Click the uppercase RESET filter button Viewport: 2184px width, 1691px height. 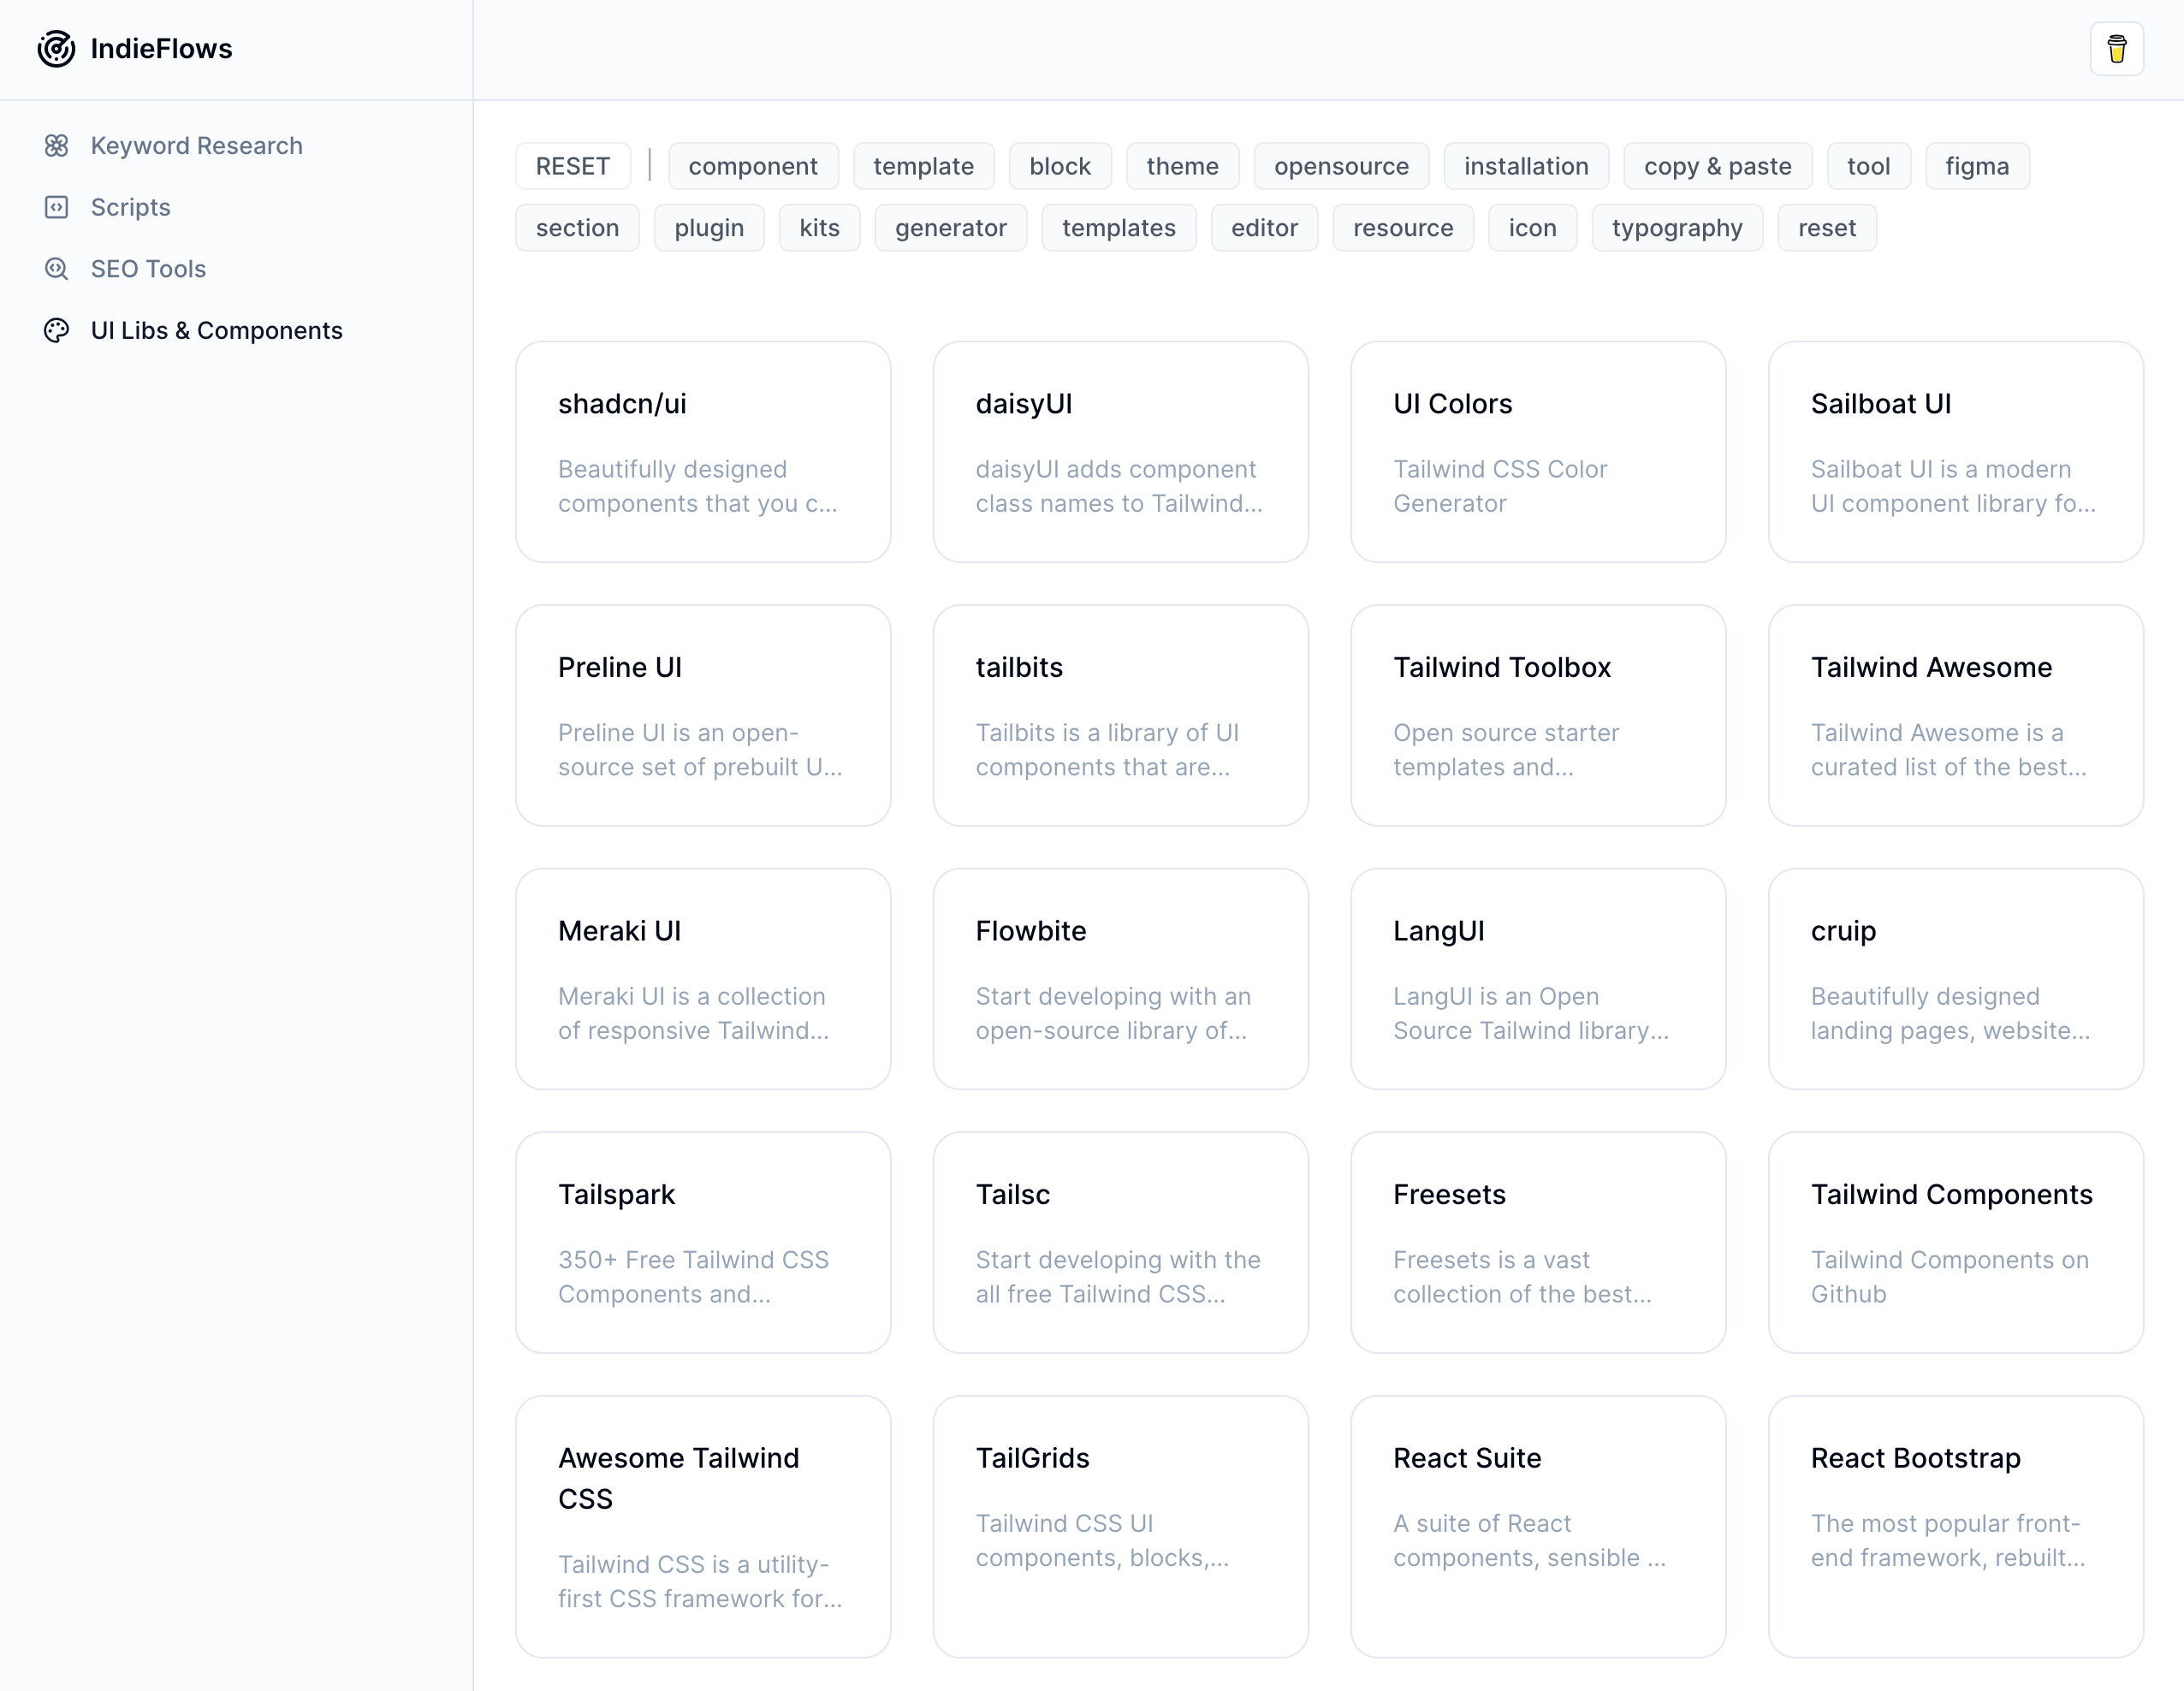573,166
